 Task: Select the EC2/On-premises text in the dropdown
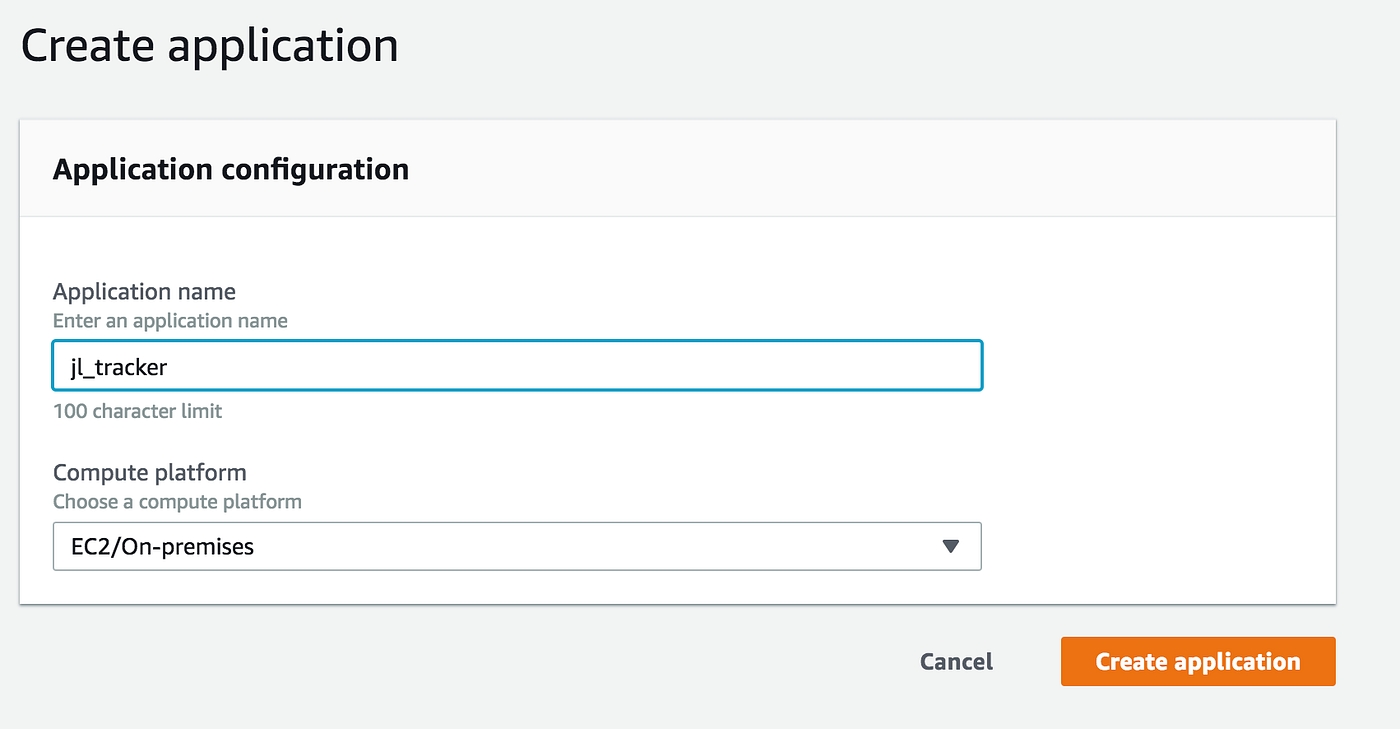[154, 547]
